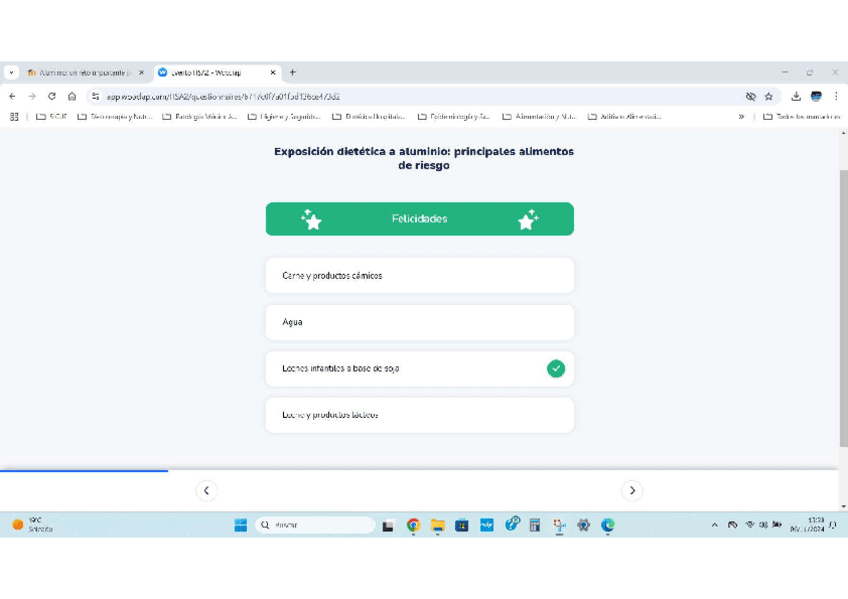Open the notifications bell in taskbar
848x599 pixels.
[x=833, y=525]
